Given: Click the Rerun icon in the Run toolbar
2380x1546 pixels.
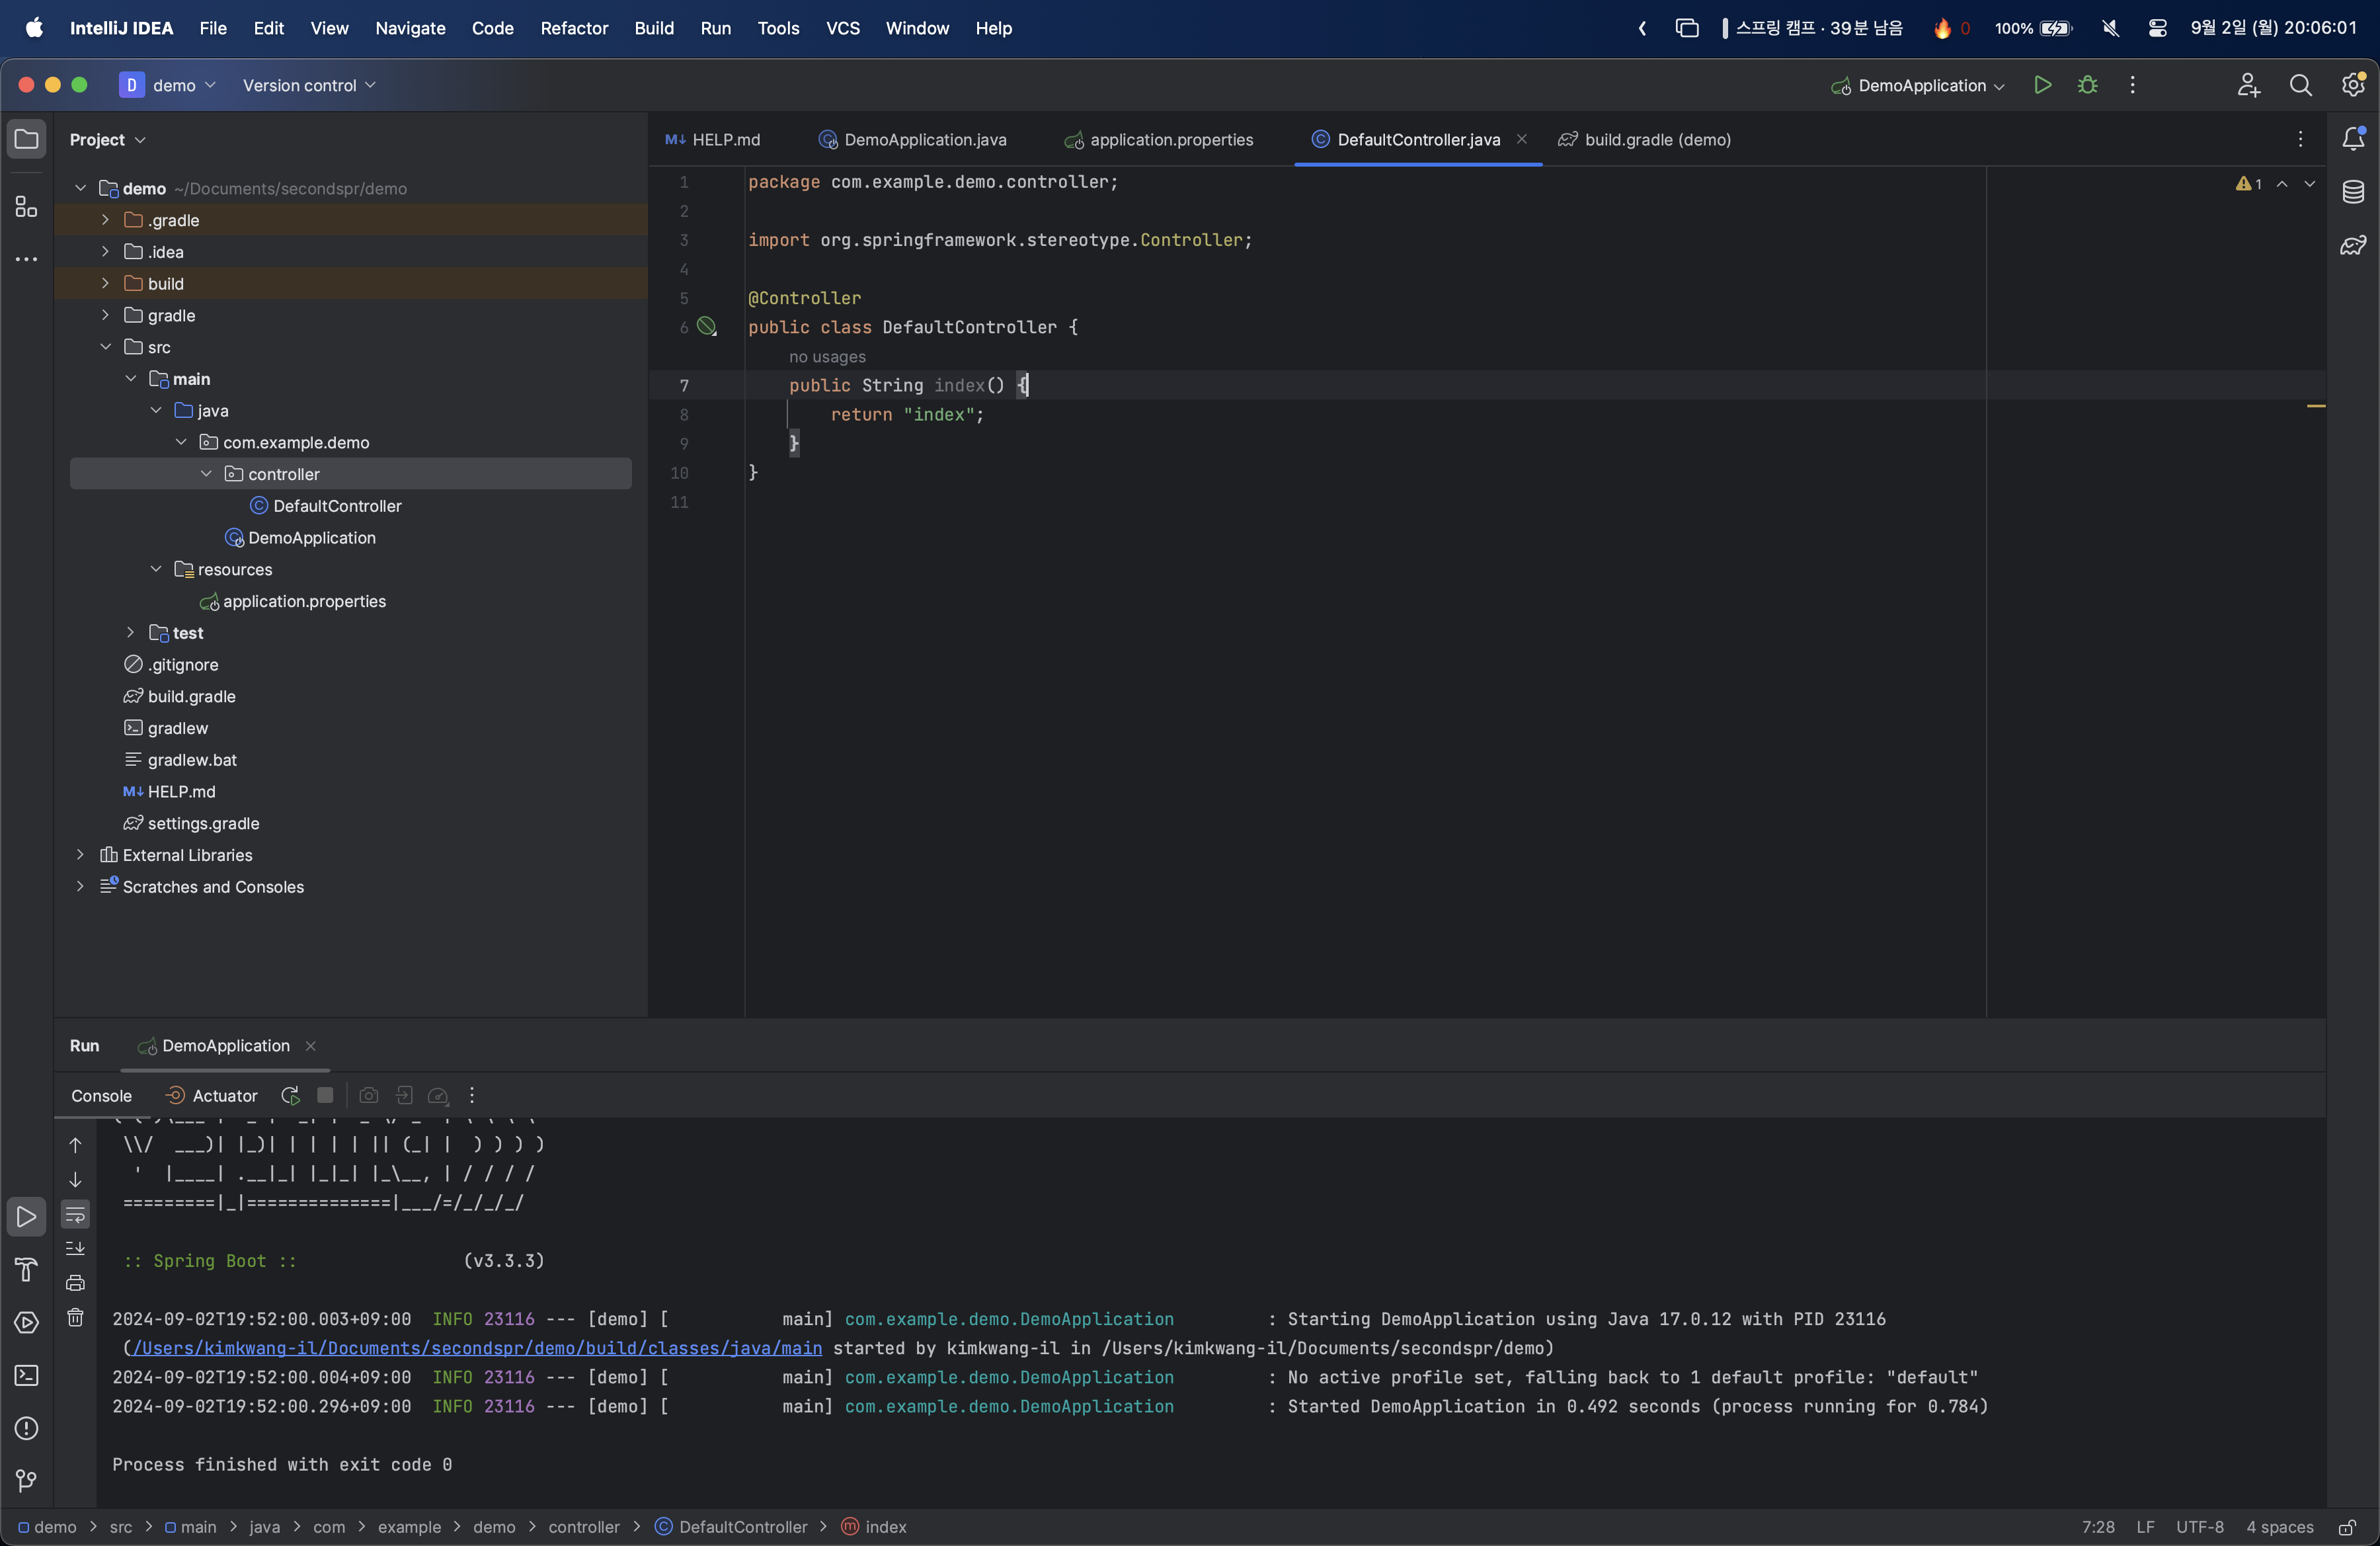Looking at the screenshot, I should pos(290,1095).
